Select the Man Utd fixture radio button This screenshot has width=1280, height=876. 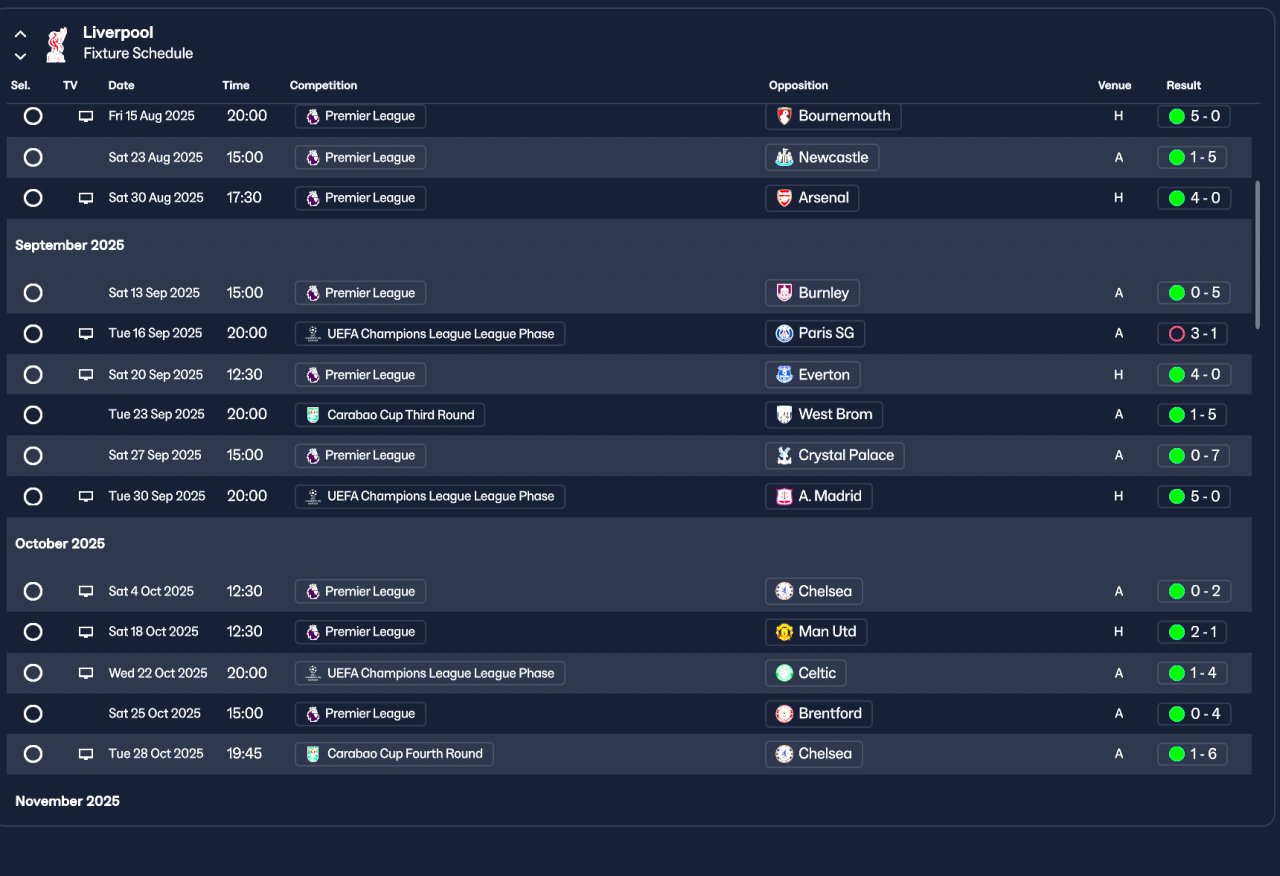click(x=33, y=632)
